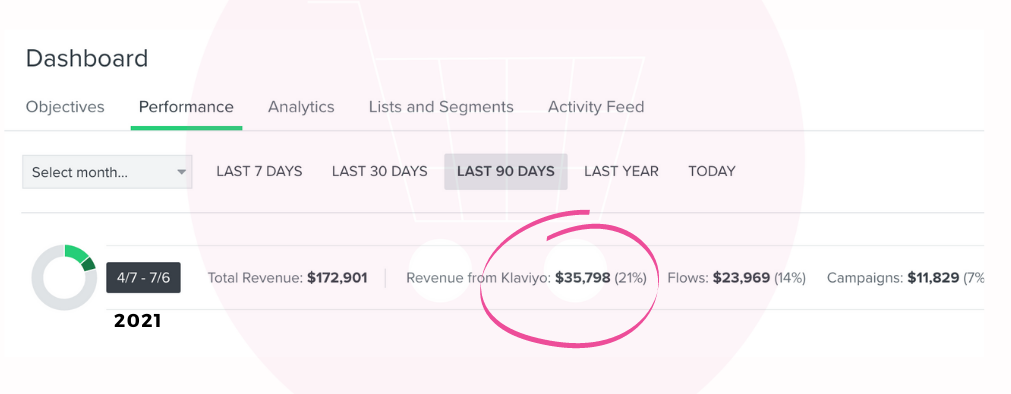Choose the LAST YEAR range

coord(622,172)
